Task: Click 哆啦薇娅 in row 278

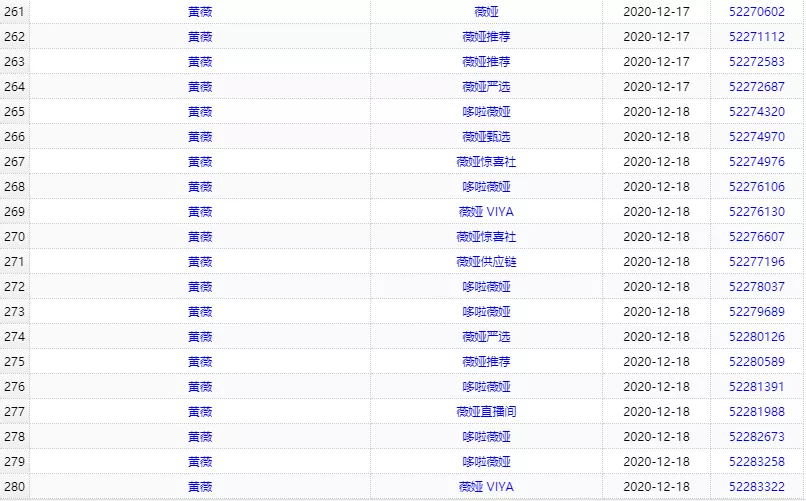Action: (486, 437)
